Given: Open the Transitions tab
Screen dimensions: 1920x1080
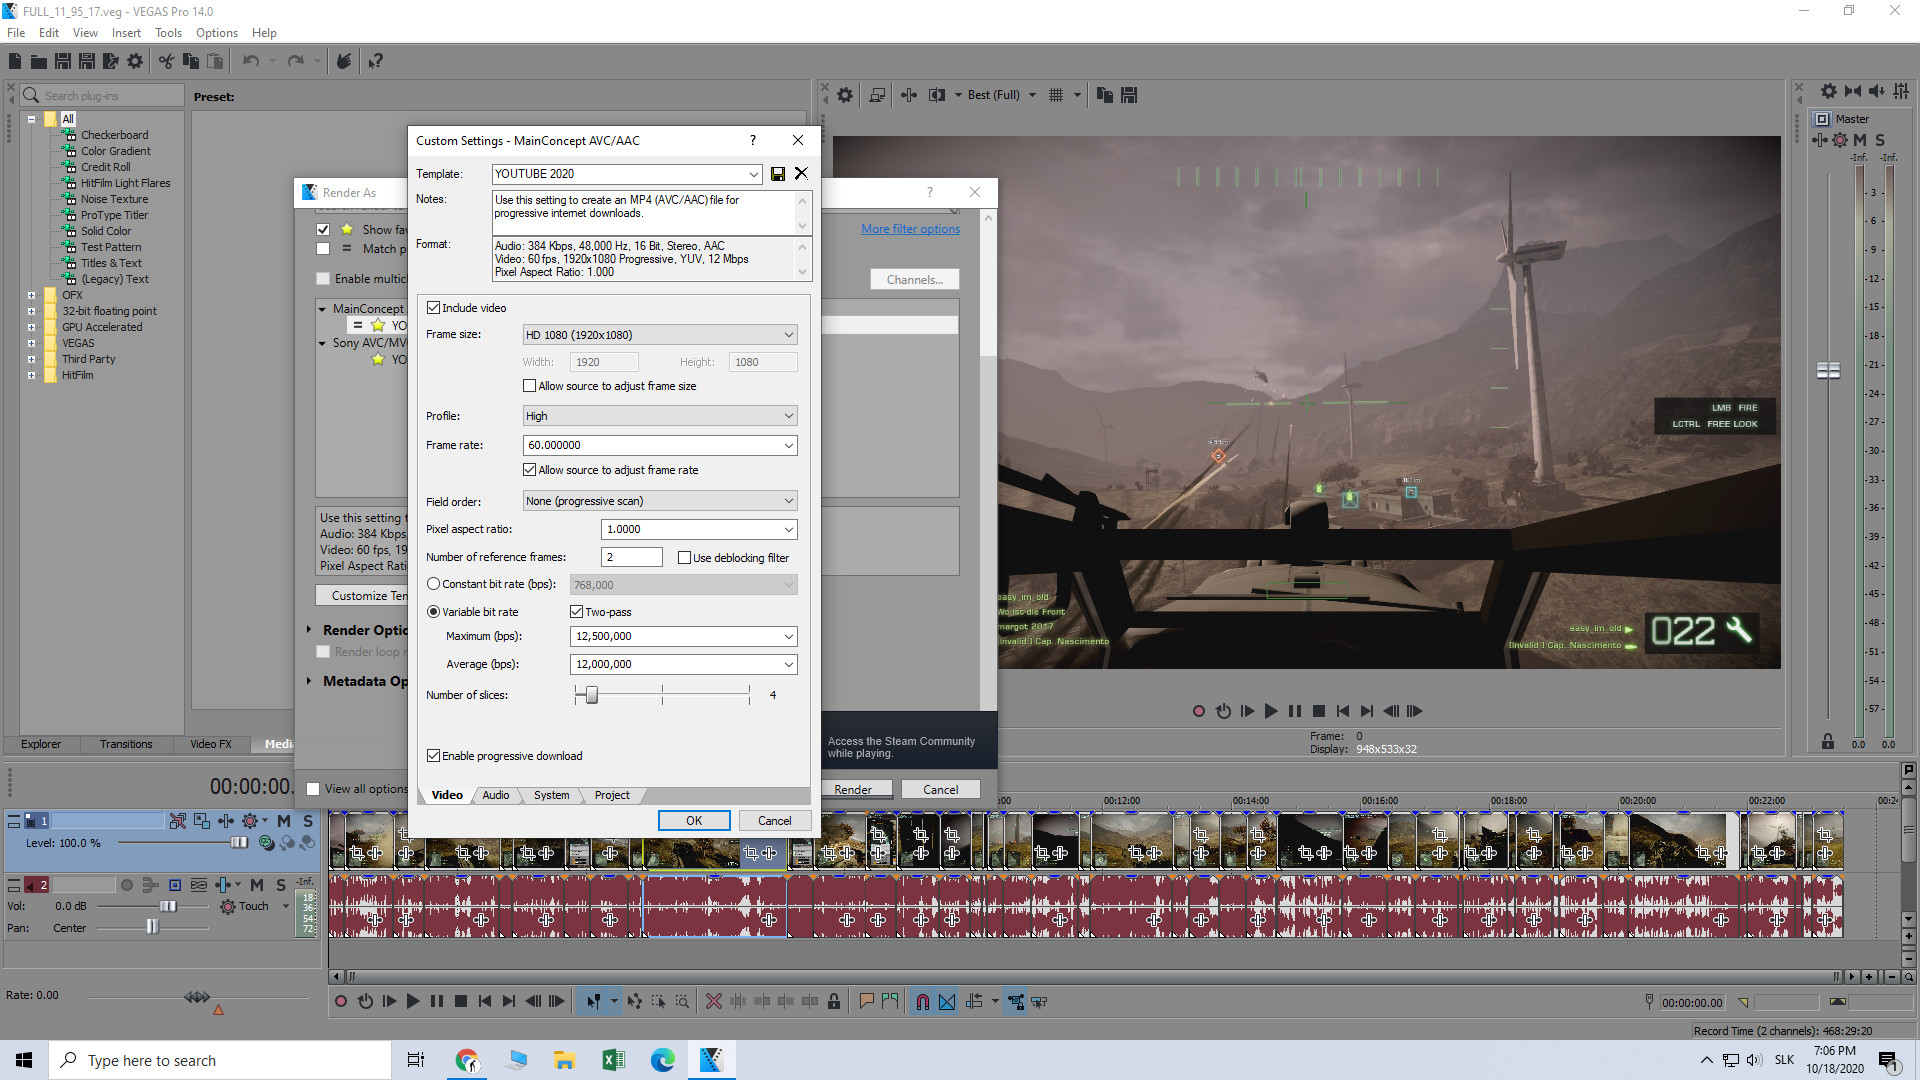Looking at the screenshot, I should 126,744.
